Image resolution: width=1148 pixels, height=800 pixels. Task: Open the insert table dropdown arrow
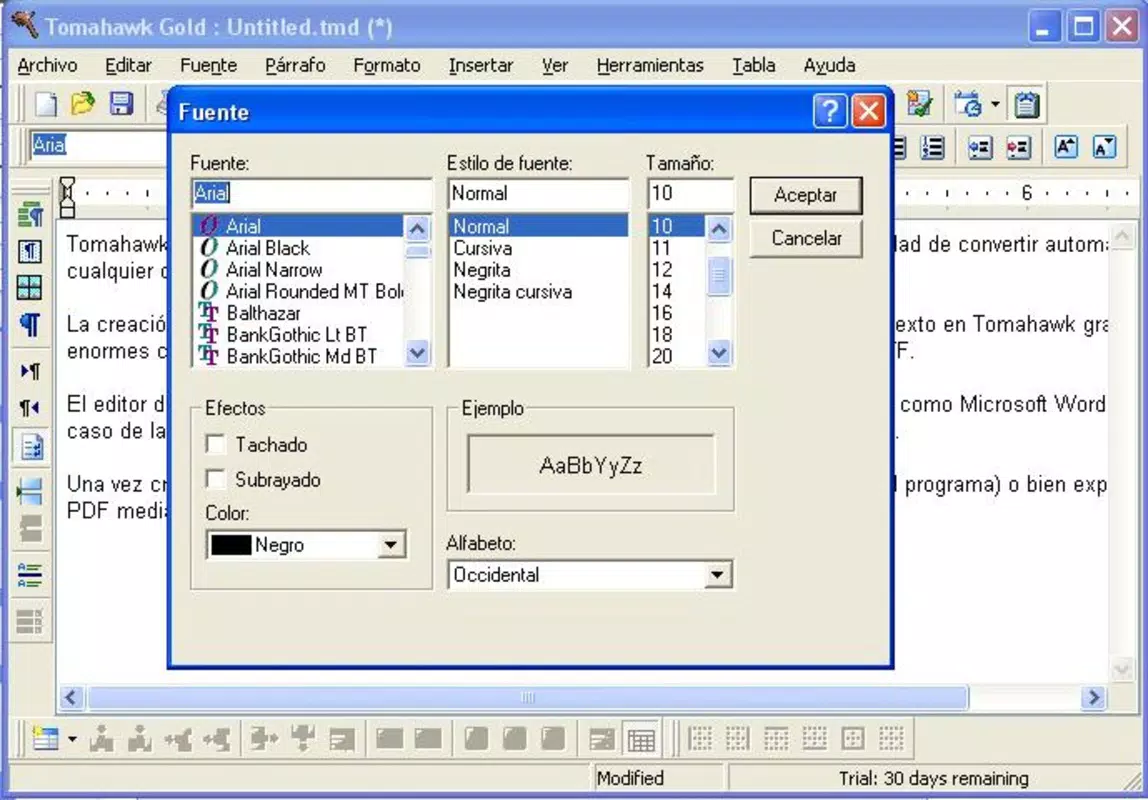[x=72, y=739]
